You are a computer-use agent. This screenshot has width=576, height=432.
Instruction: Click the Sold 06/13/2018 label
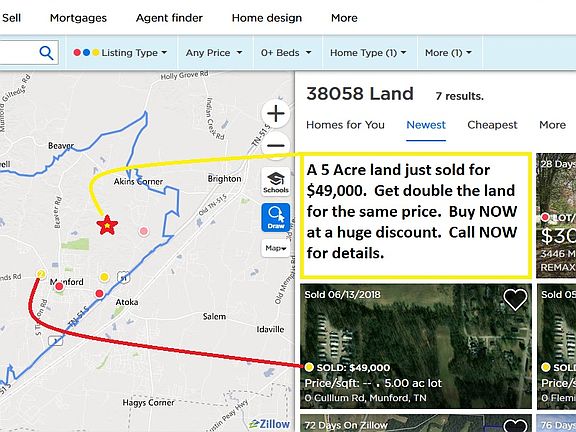tap(342, 295)
